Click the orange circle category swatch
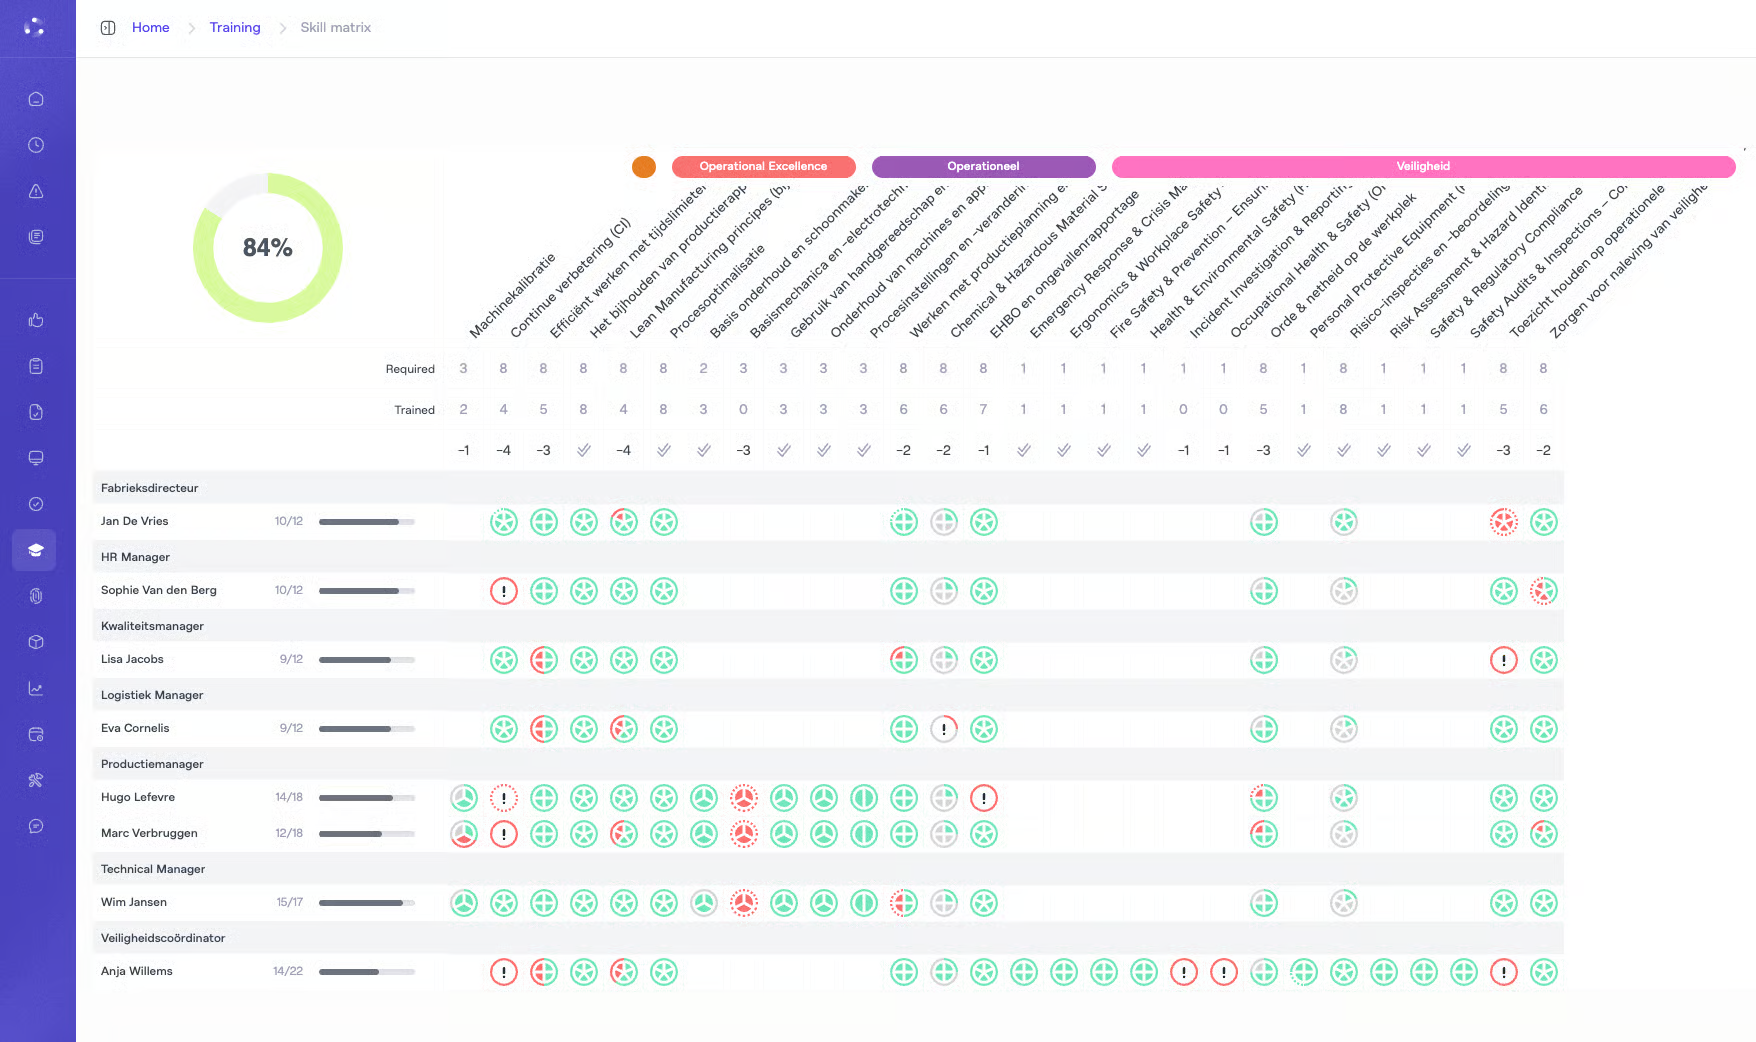The height and width of the screenshot is (1042, 1756). point(644,167)
